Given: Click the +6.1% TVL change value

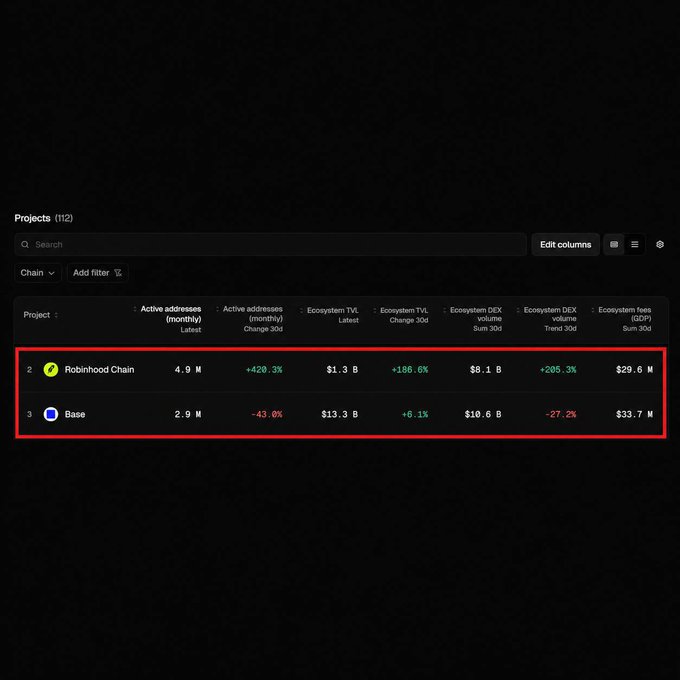Looking at the screenshot, I should (x=415, y=414).
